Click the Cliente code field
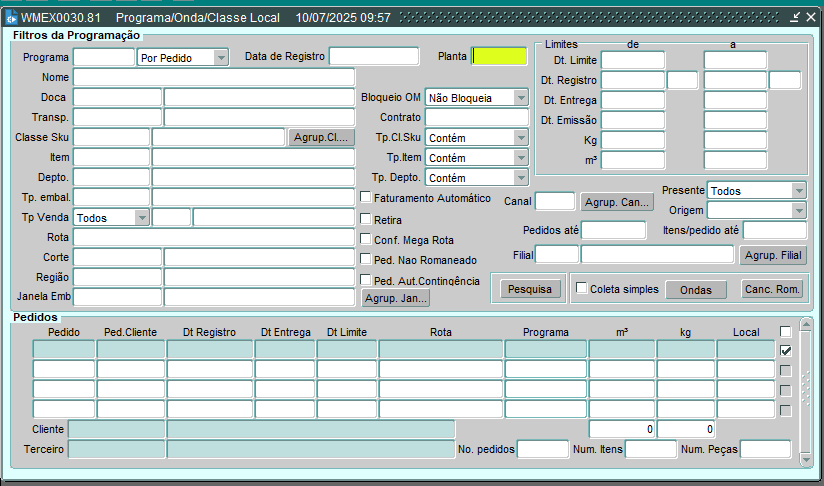Image resolution: width=824 pixels, height=486 pixels. tap(117, 429)
